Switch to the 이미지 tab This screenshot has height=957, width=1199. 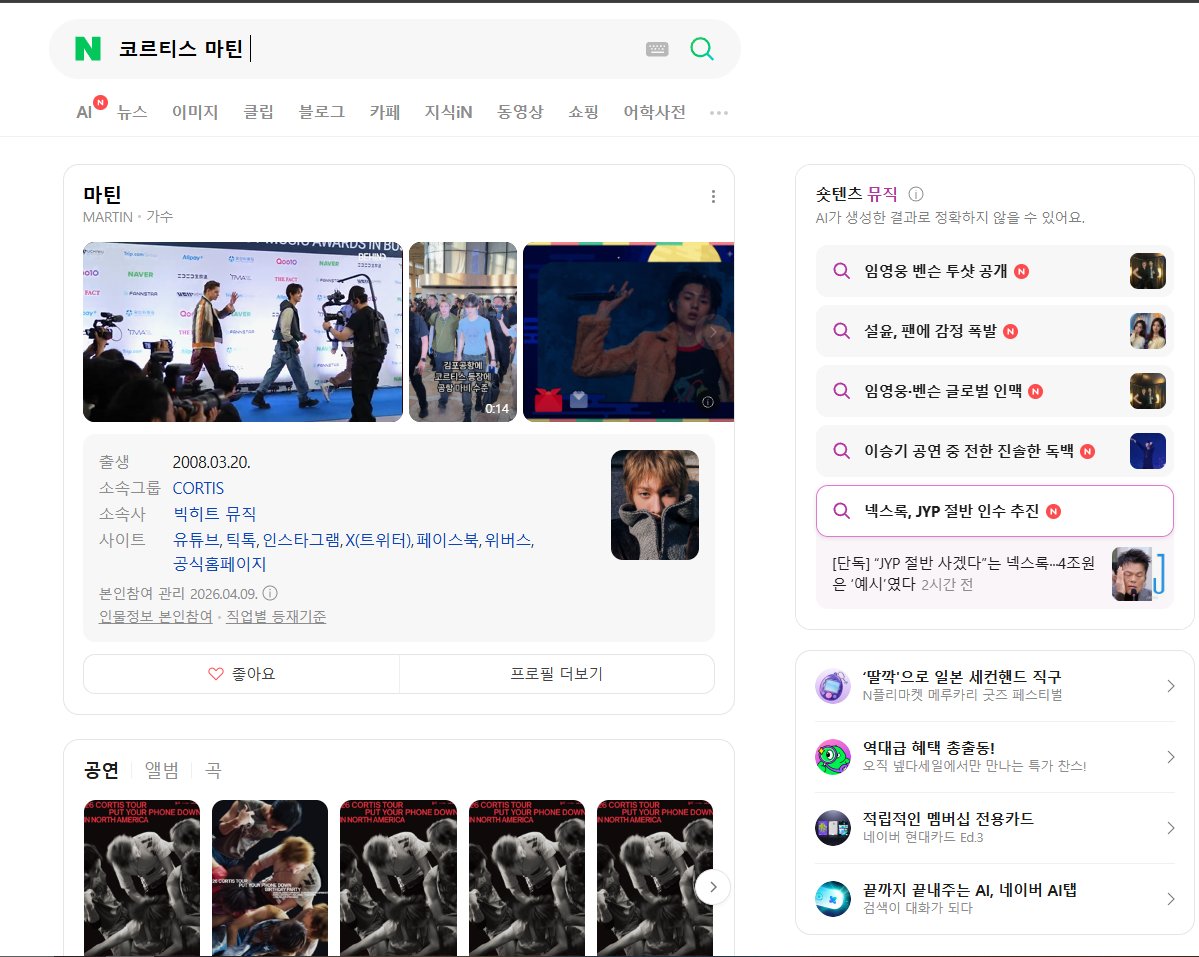pos(195,112)
